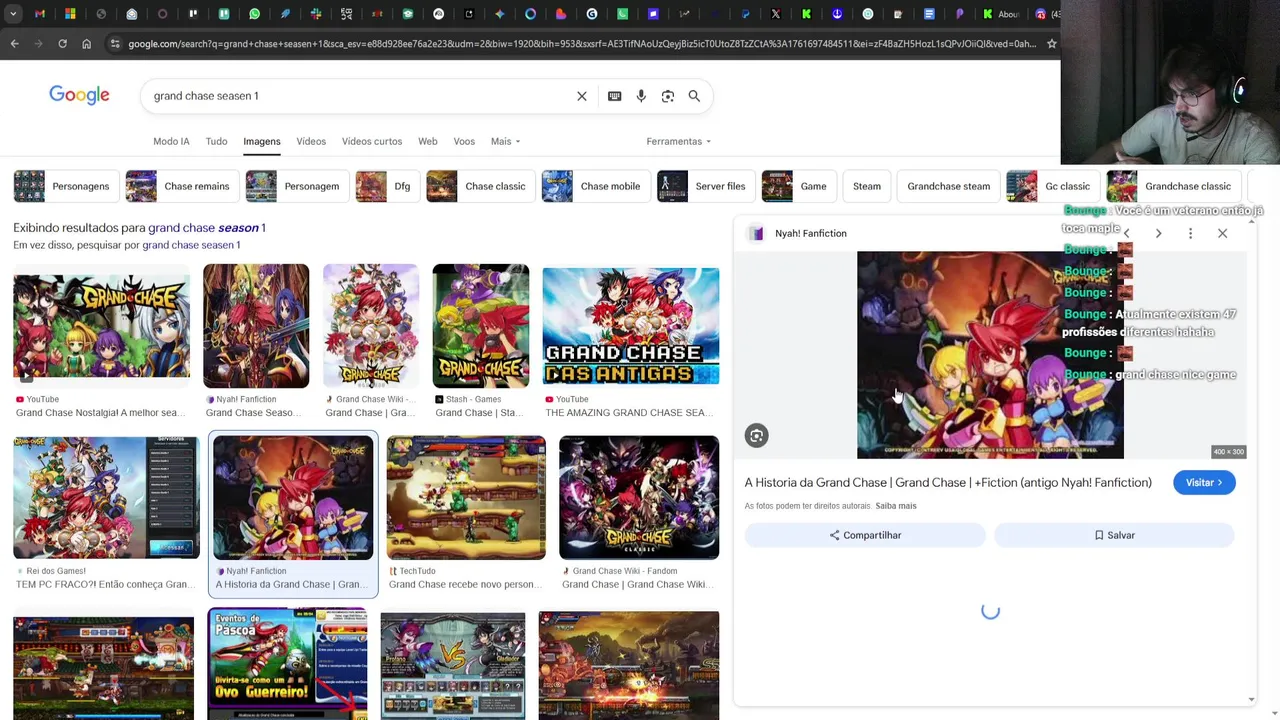The height and width of the screenshot is (720, 1280).
Task: Switch to the WhatsApp browser tab
Action: point(254,14)
